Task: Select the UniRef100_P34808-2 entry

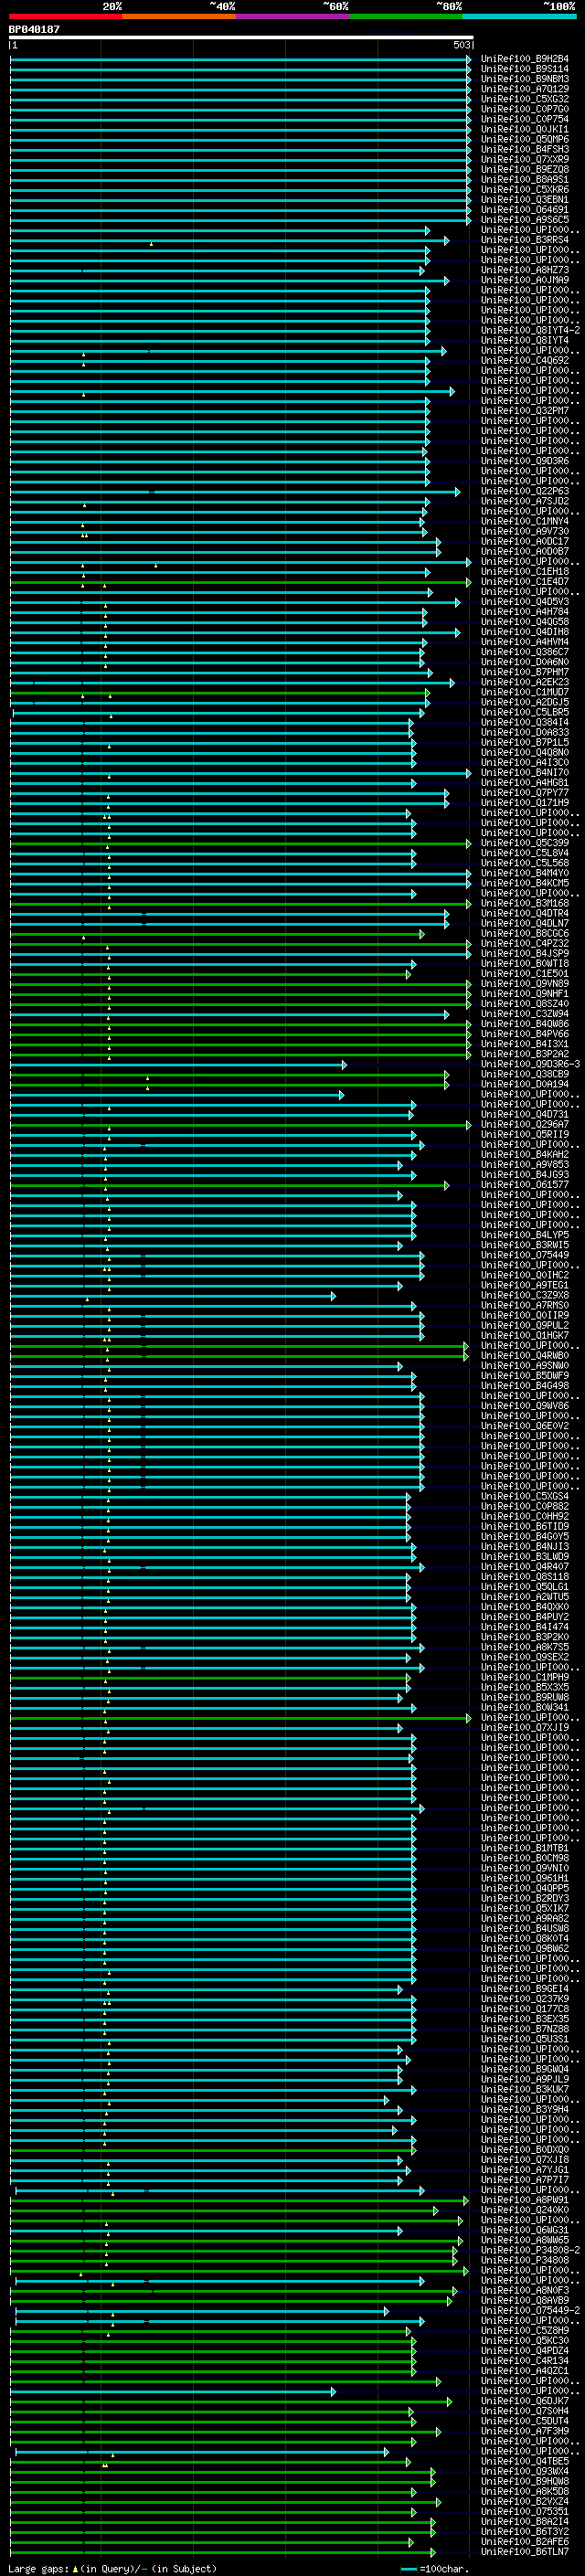Action: (x=530, y=2251)
